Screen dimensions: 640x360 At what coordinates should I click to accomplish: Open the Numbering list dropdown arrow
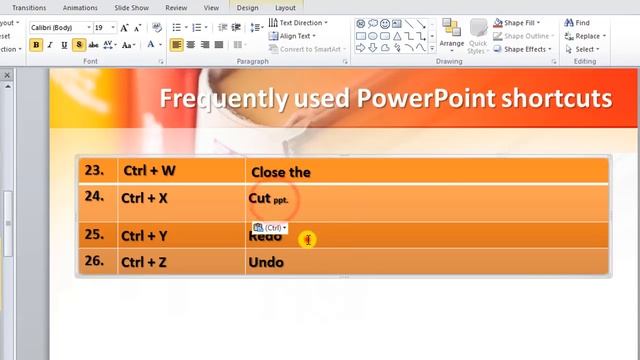click(x=206, y=27)
